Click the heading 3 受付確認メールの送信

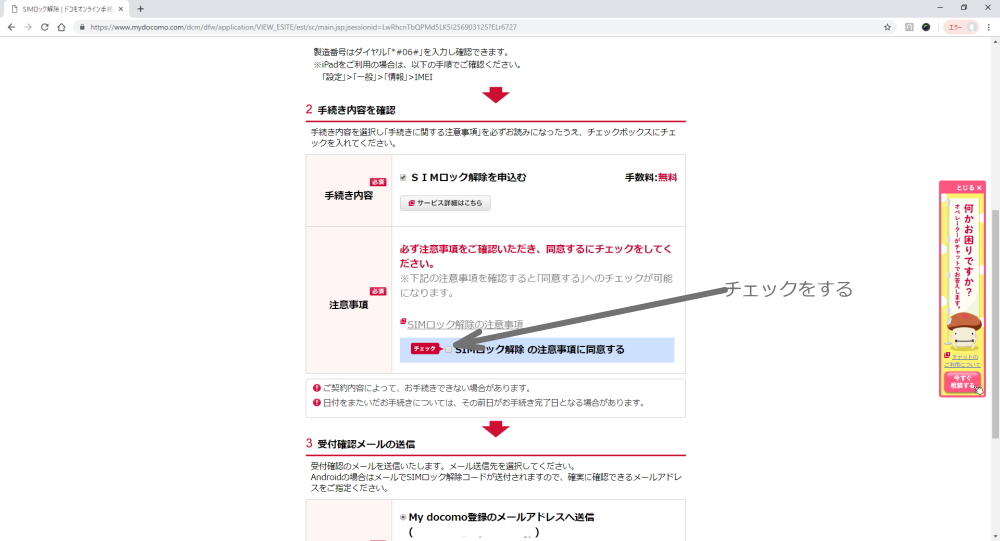point(360,443)
